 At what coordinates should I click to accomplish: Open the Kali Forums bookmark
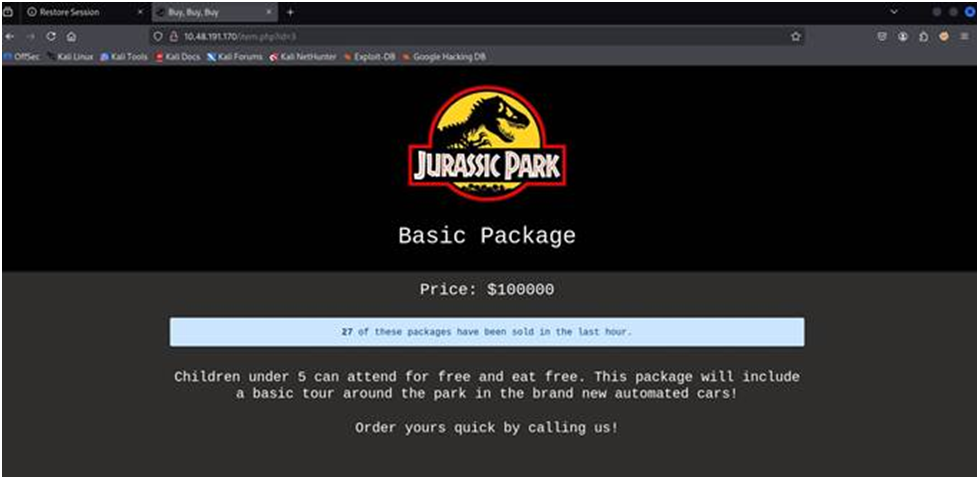click(235, 57)
